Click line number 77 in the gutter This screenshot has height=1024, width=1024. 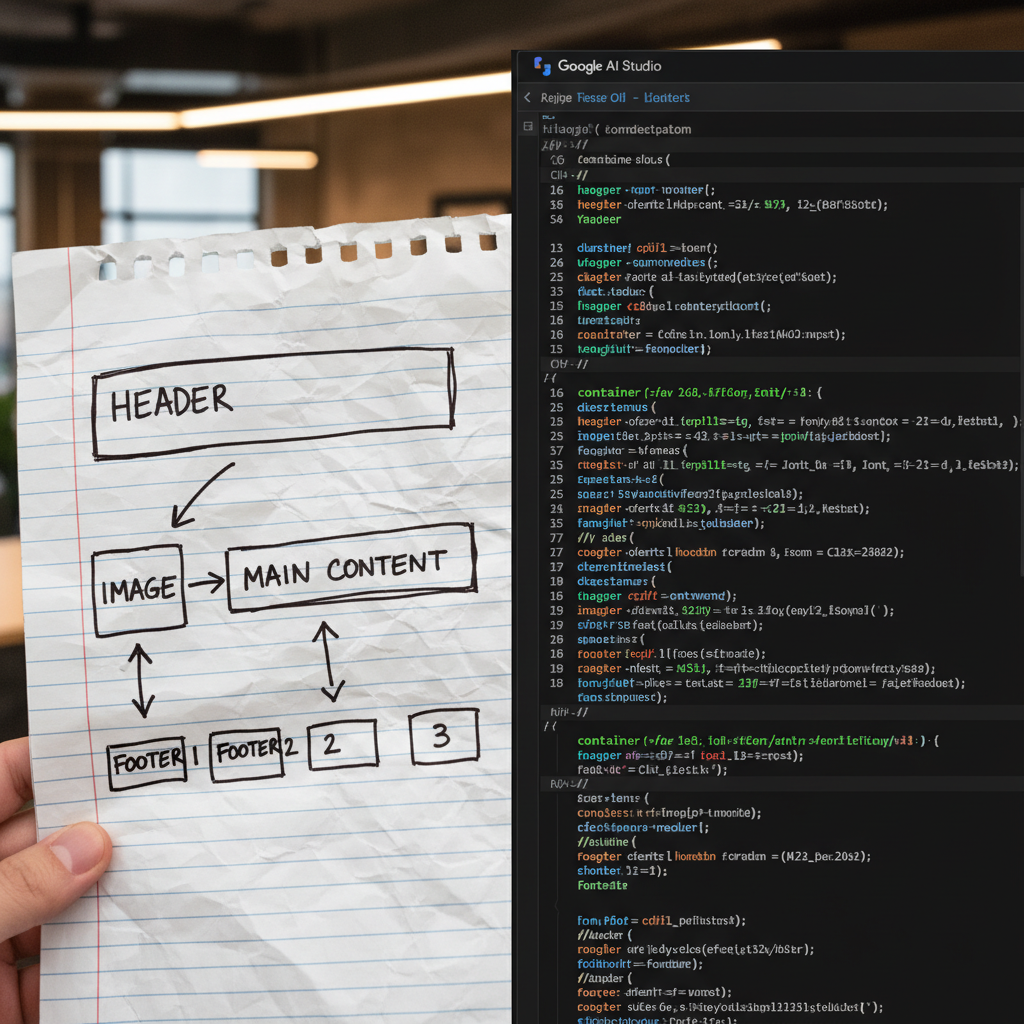coord(556,537)
